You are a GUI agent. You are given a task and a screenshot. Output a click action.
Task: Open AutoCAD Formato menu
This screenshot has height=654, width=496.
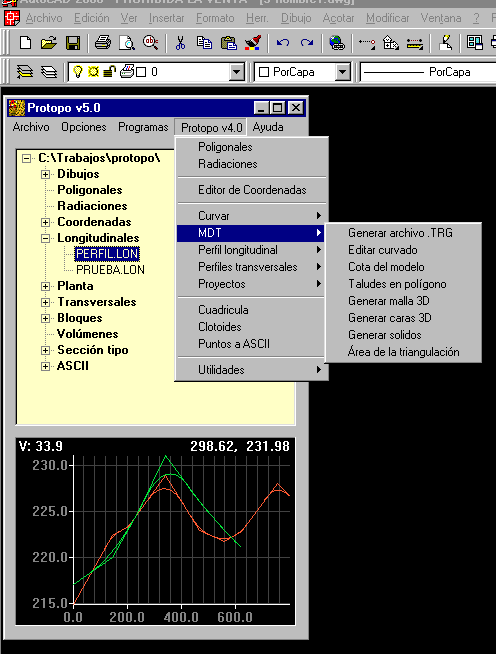215,18
